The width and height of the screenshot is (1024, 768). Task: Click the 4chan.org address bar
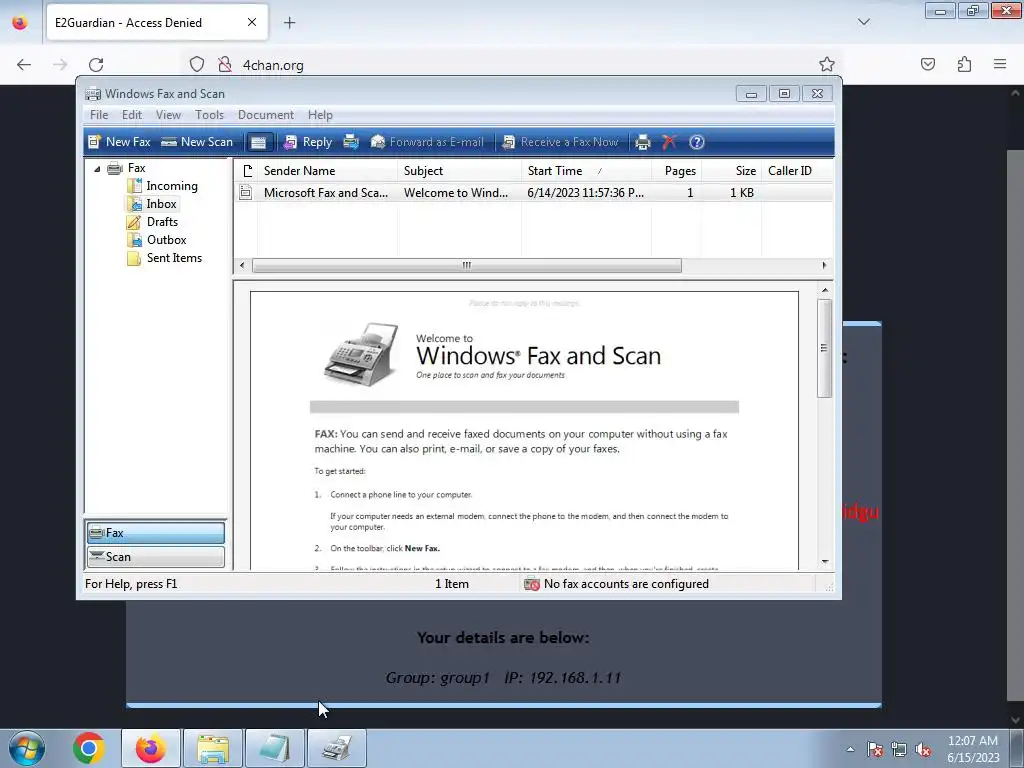[509, 65]
